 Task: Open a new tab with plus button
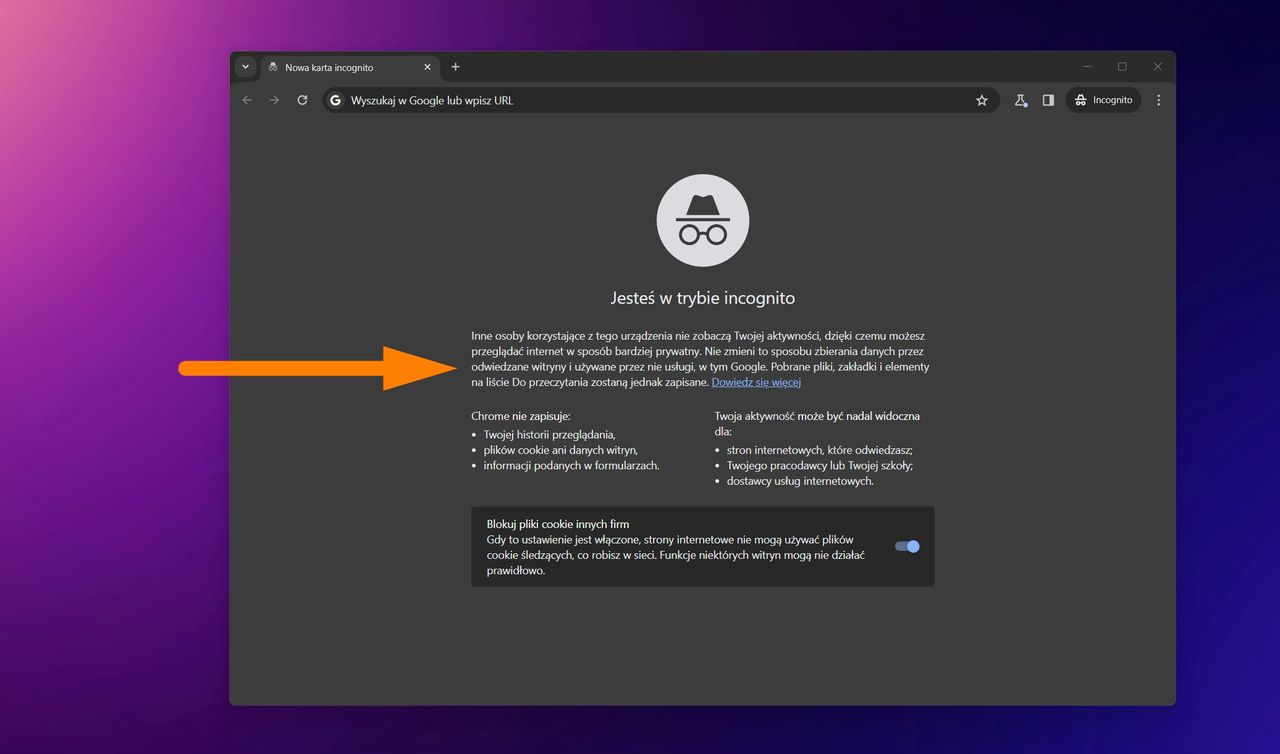456,67
